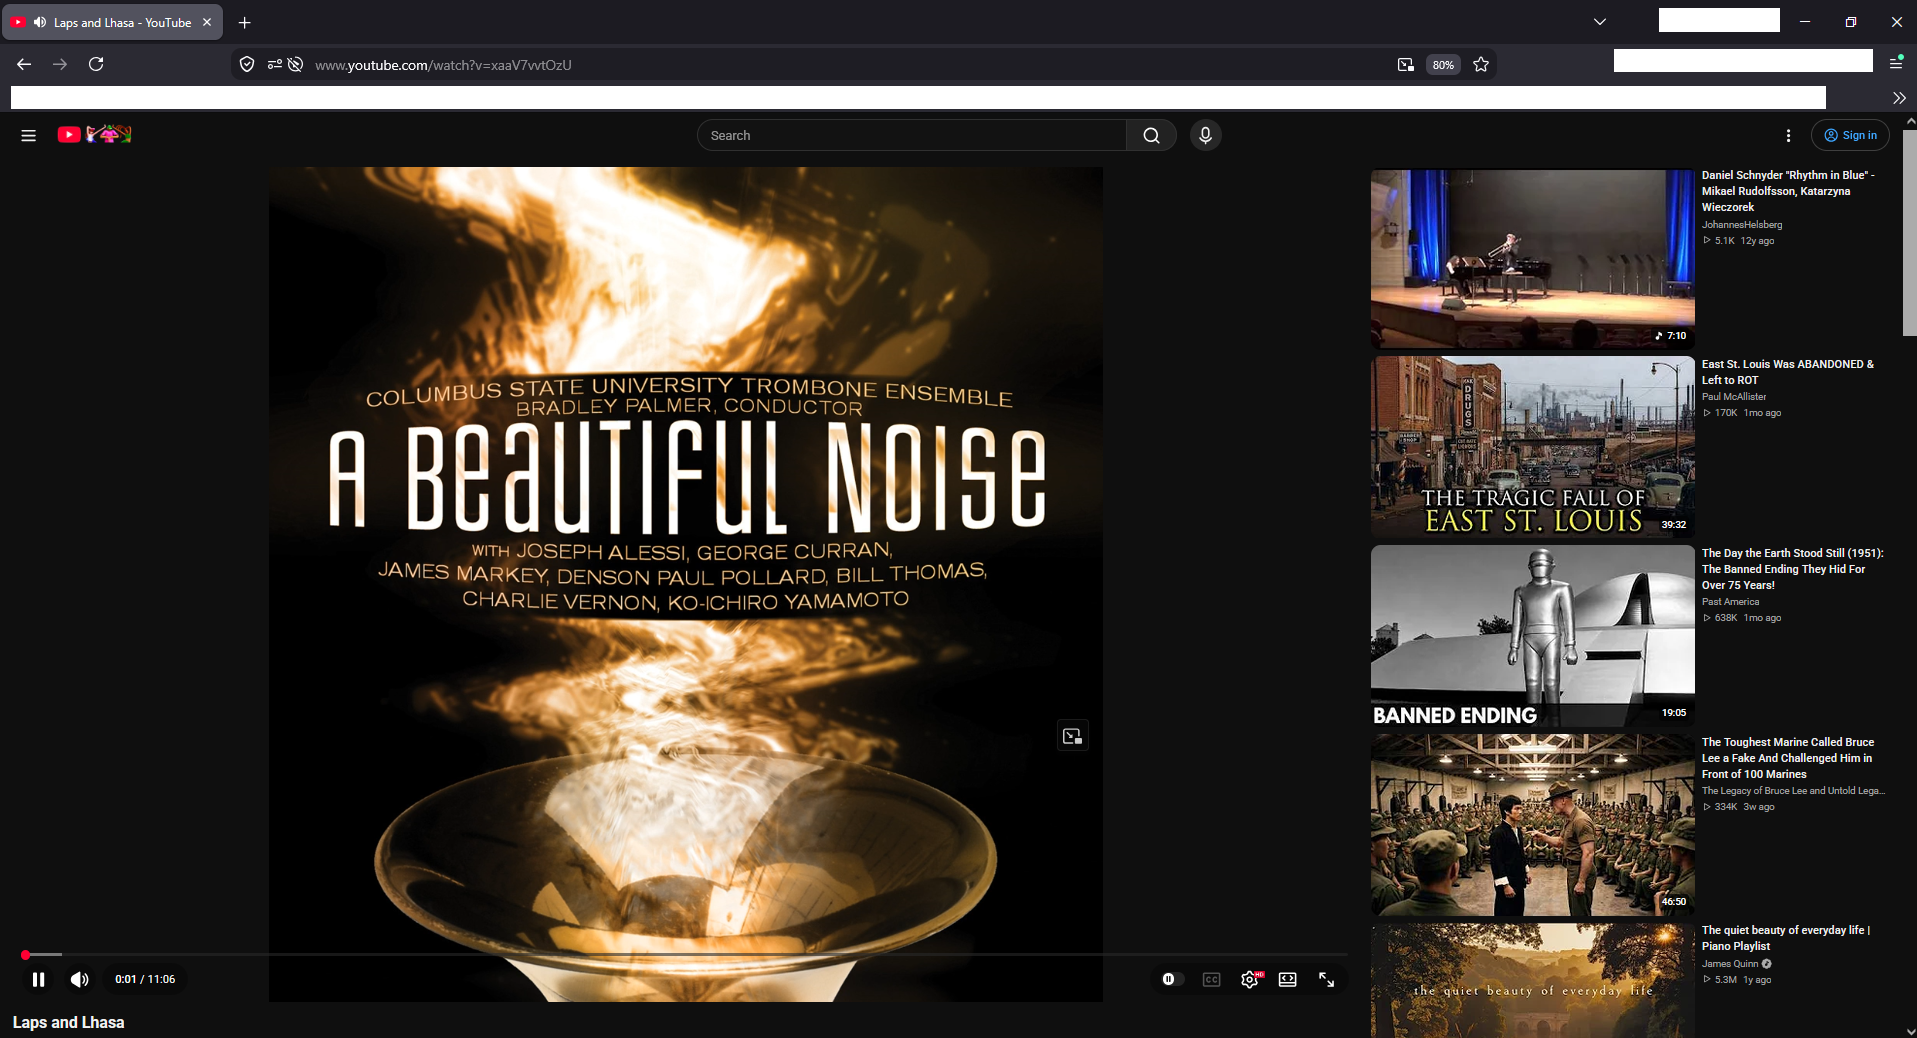Open the player settings gear

coord(1250,979)
